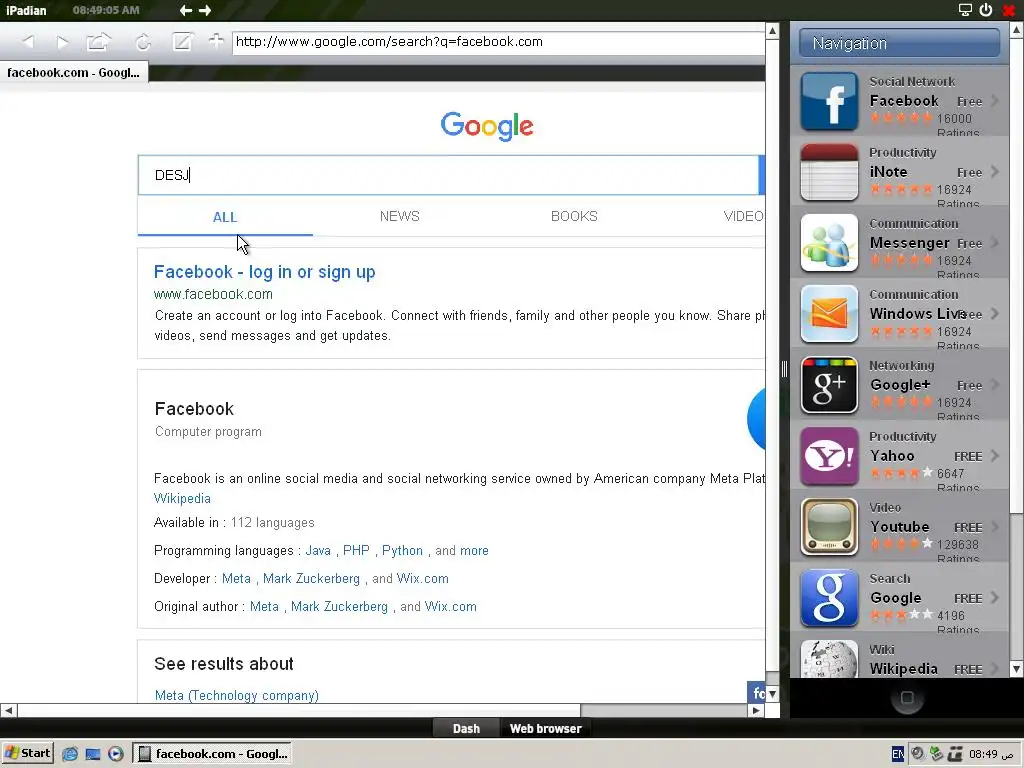The image size is (1024, 768).
Task: Open the iNote app icon
Action: point(829,172)
